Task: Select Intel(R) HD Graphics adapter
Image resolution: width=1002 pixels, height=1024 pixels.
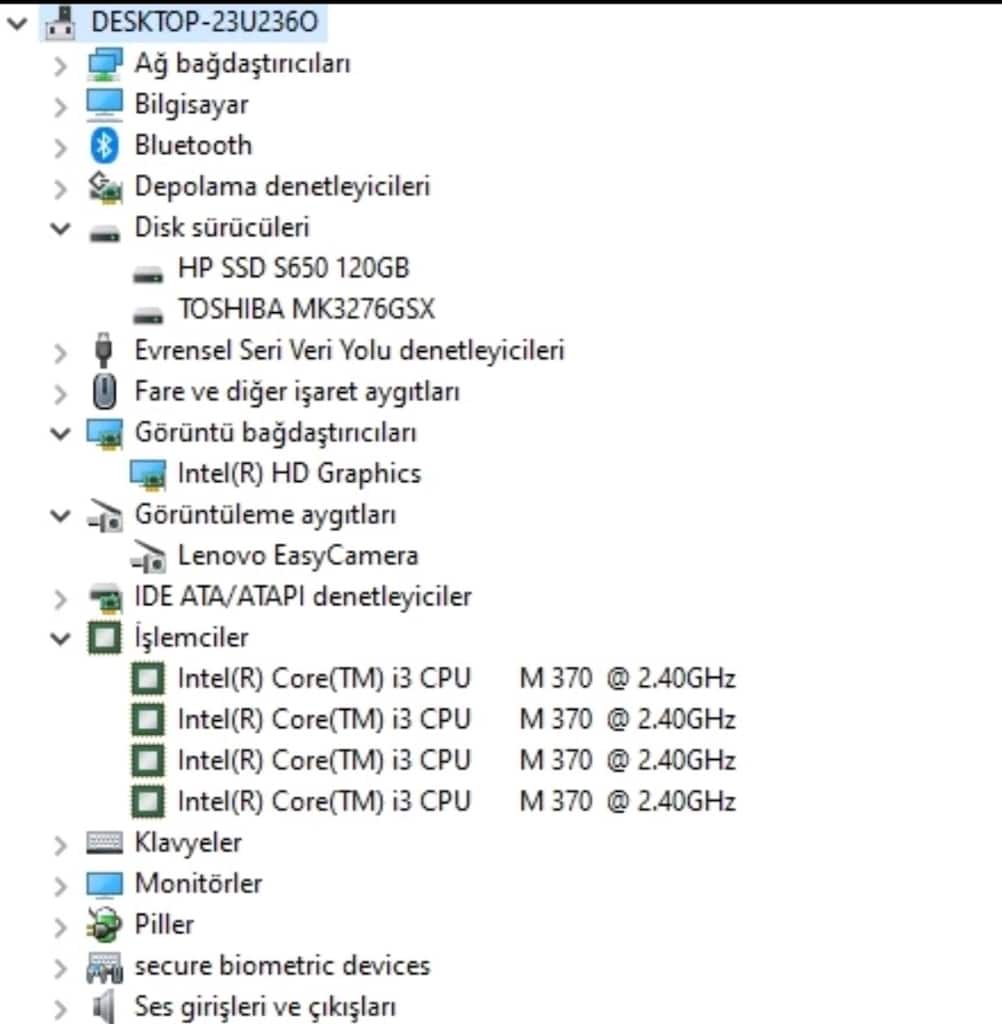Action: (x=299, y=474)
